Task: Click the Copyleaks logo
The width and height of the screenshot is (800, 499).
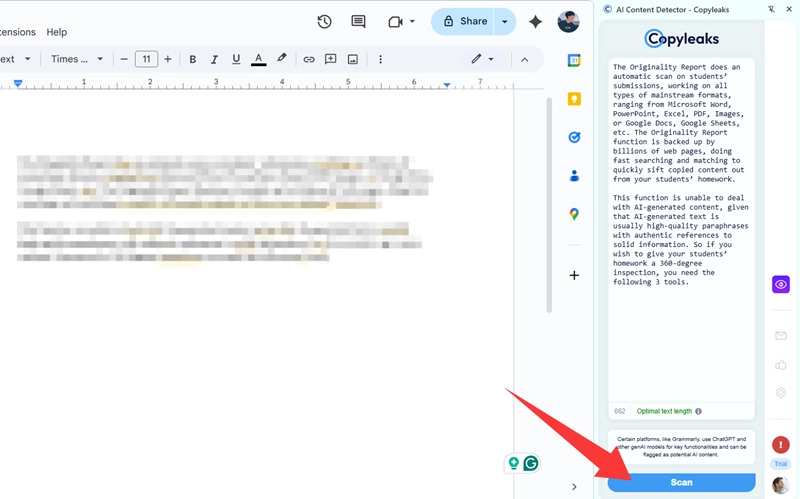Action: coord(681,39)
